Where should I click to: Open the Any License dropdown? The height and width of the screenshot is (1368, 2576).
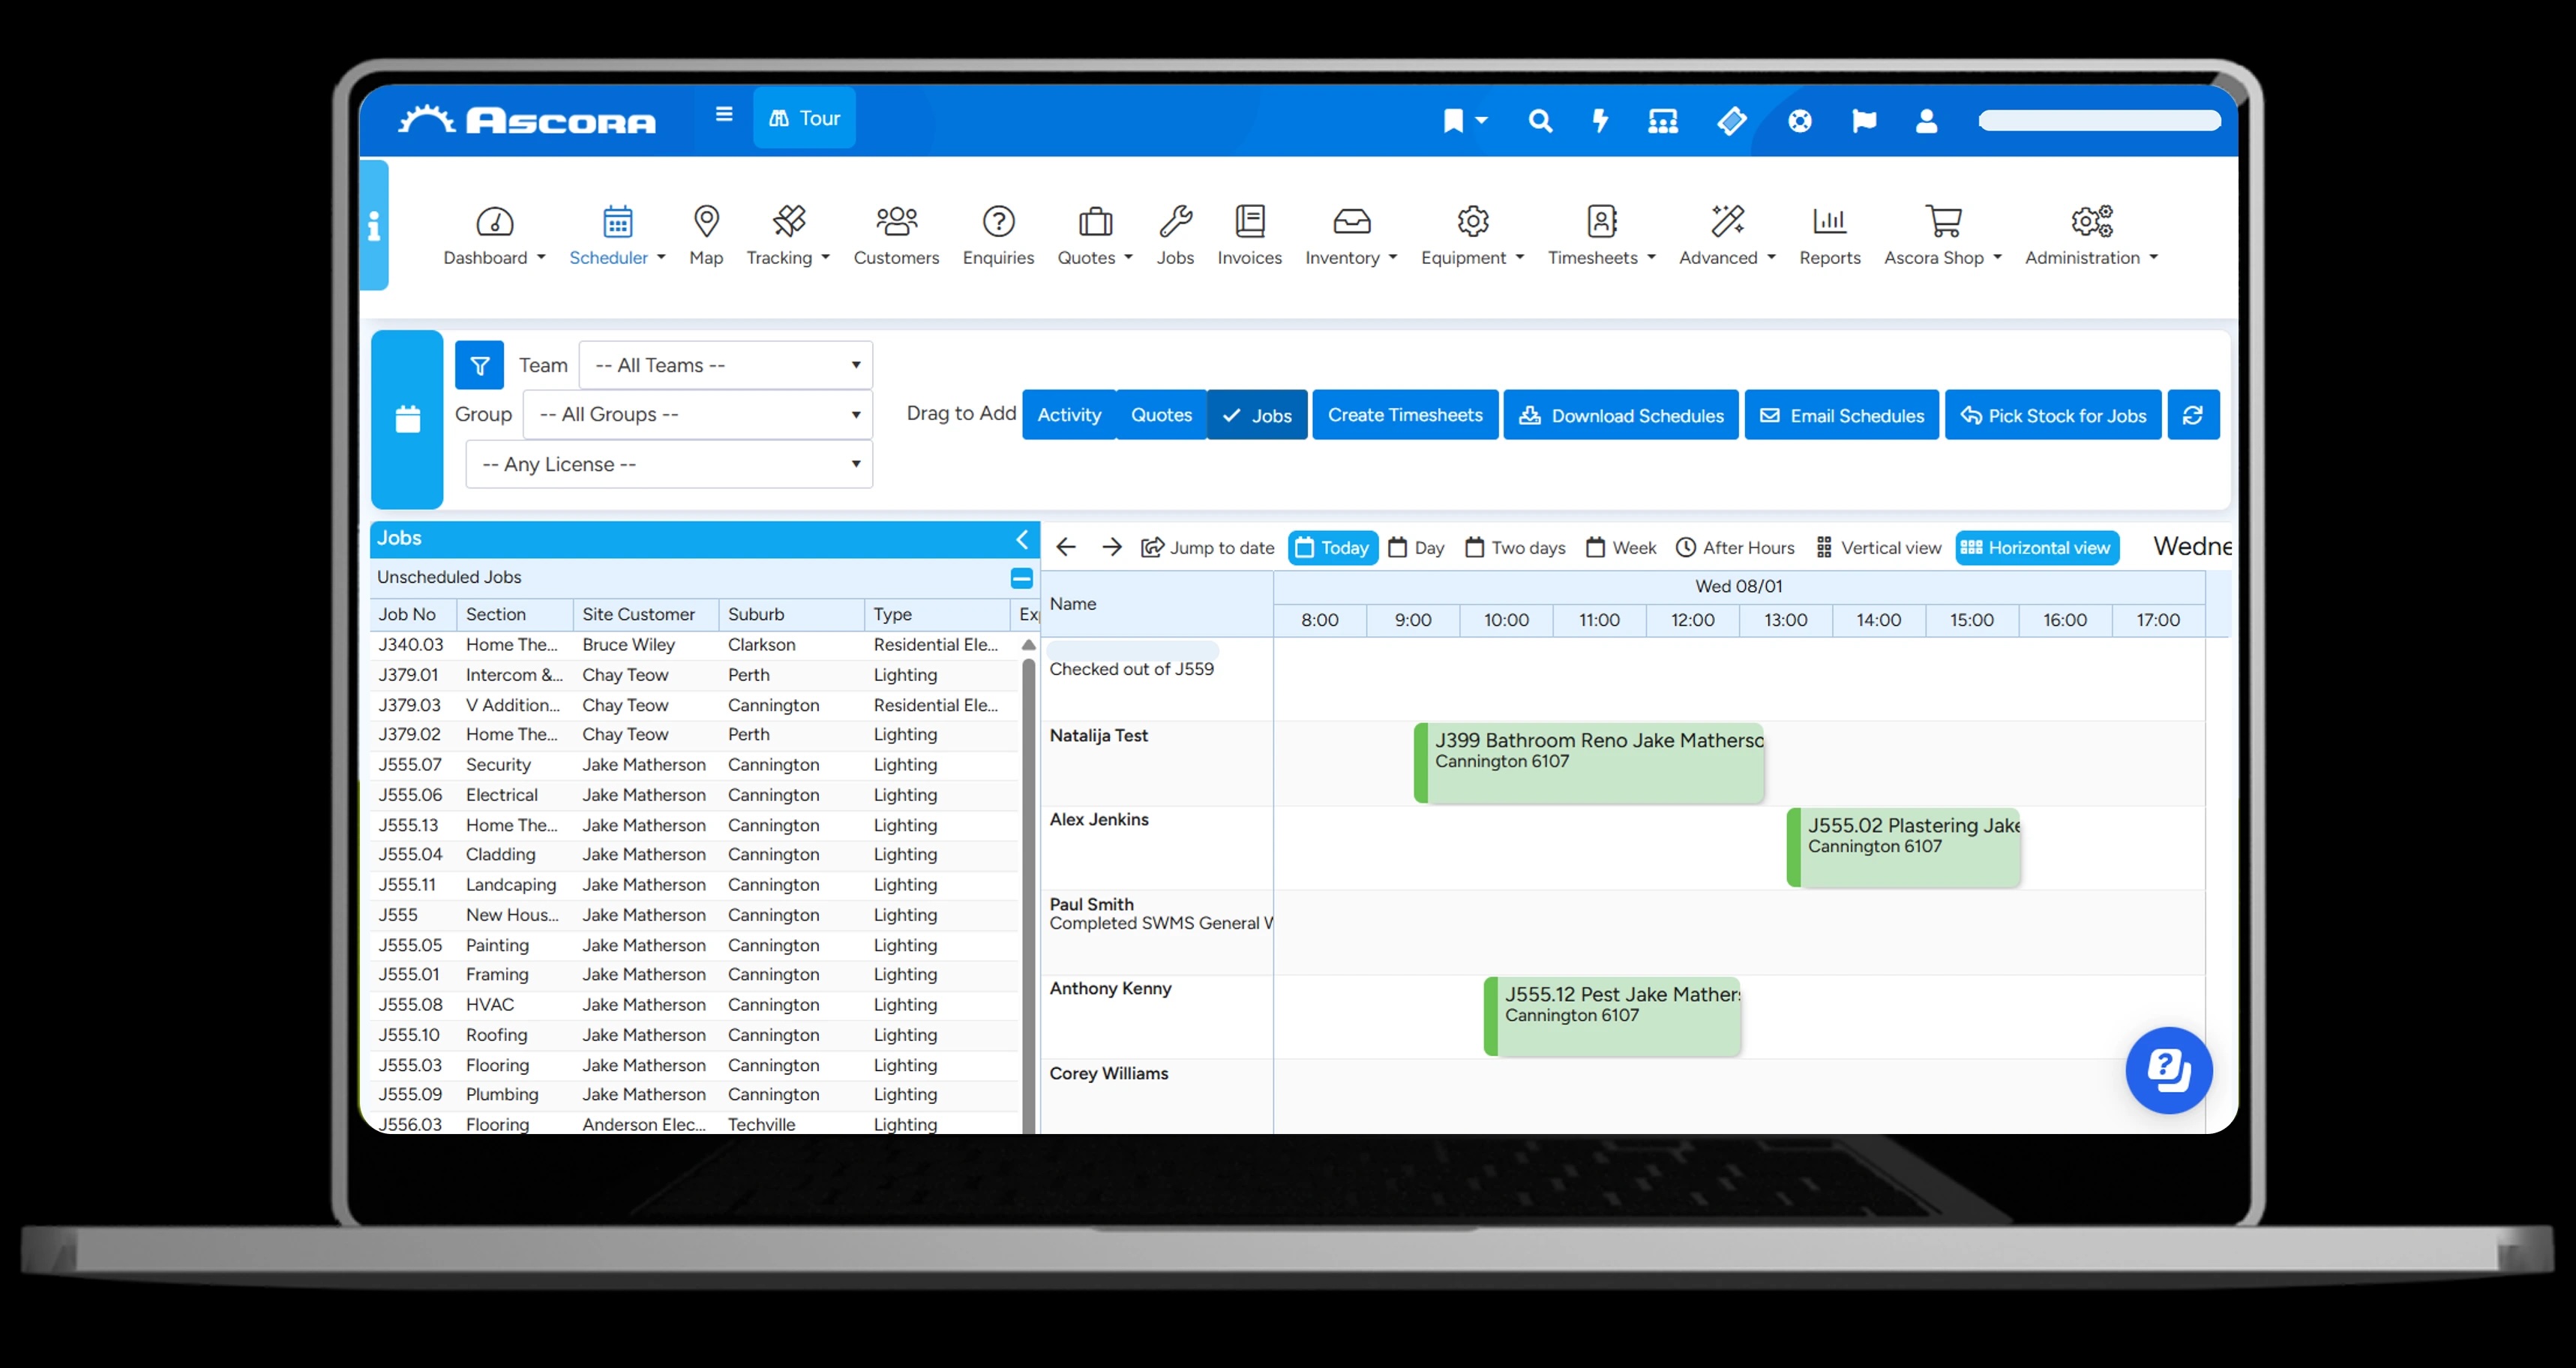pyautogui.click(x=668, y=464)
